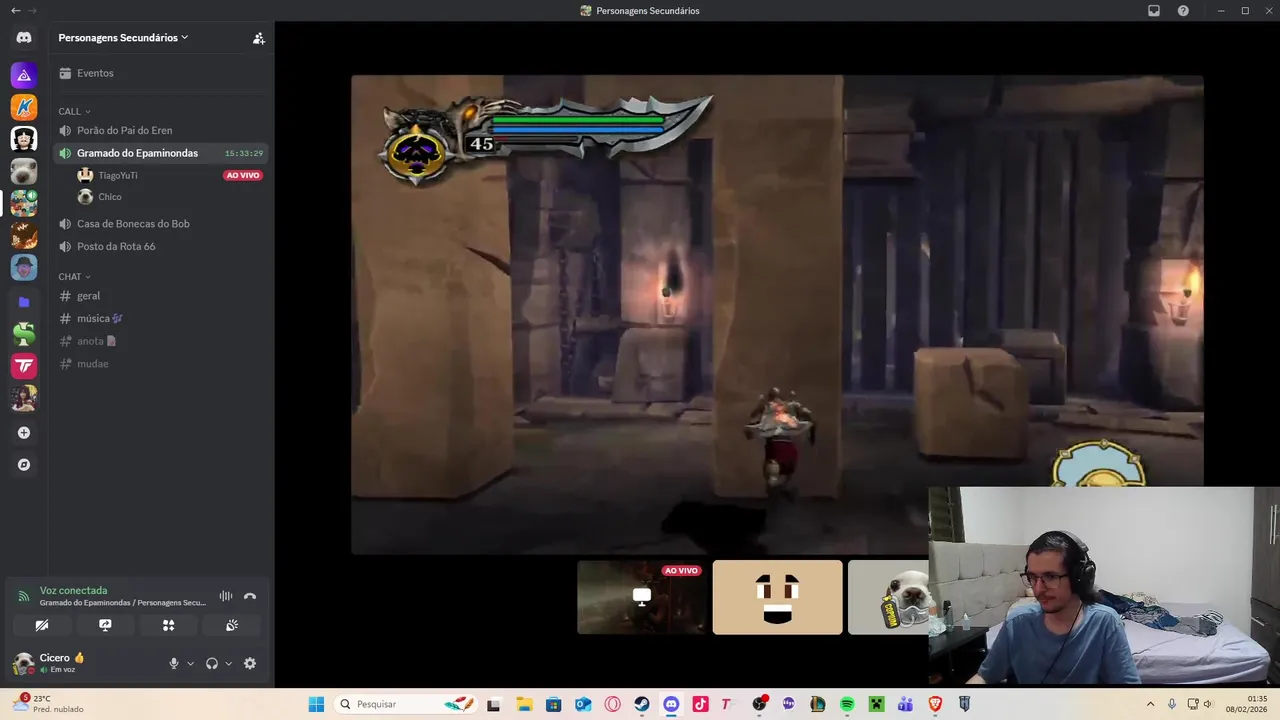This screenshot has height=720, width=1280.
Task: Open the Discord inbox icon in title bar
Action: [1154, 11]
